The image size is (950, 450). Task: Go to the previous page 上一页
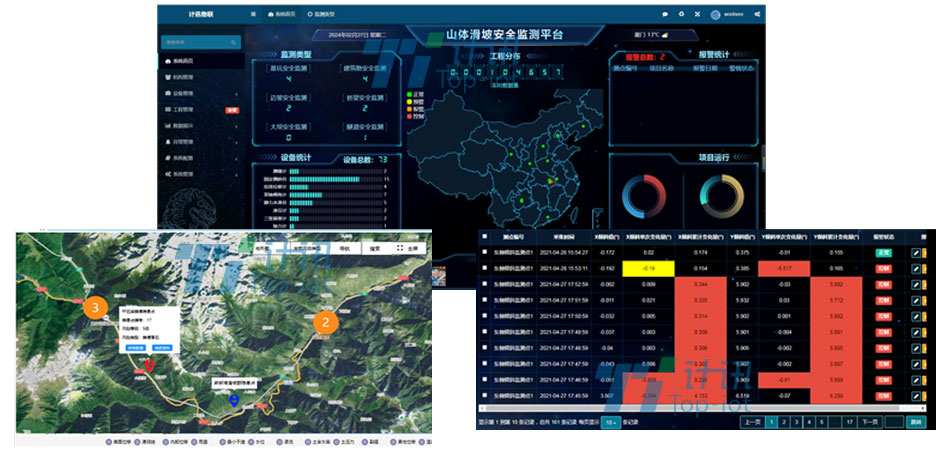[x=751, y=422]
